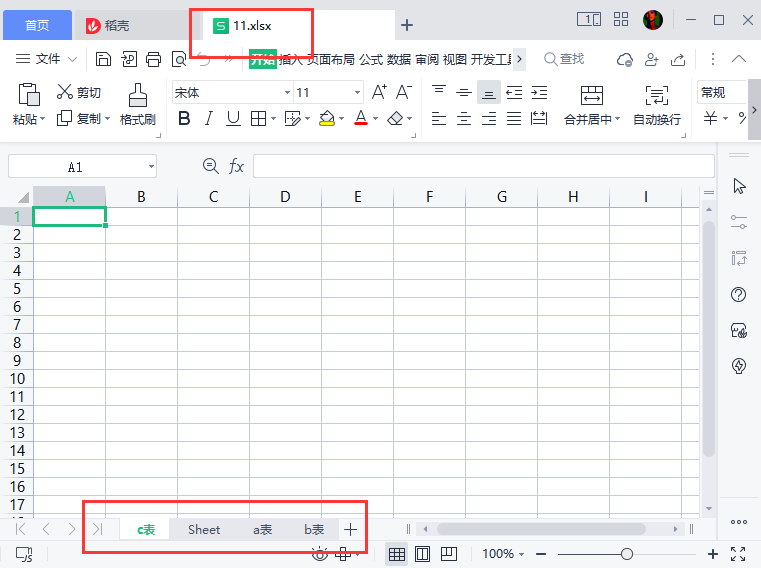Switch to the 数据 (Data) ribbon tab

[399, 60]
